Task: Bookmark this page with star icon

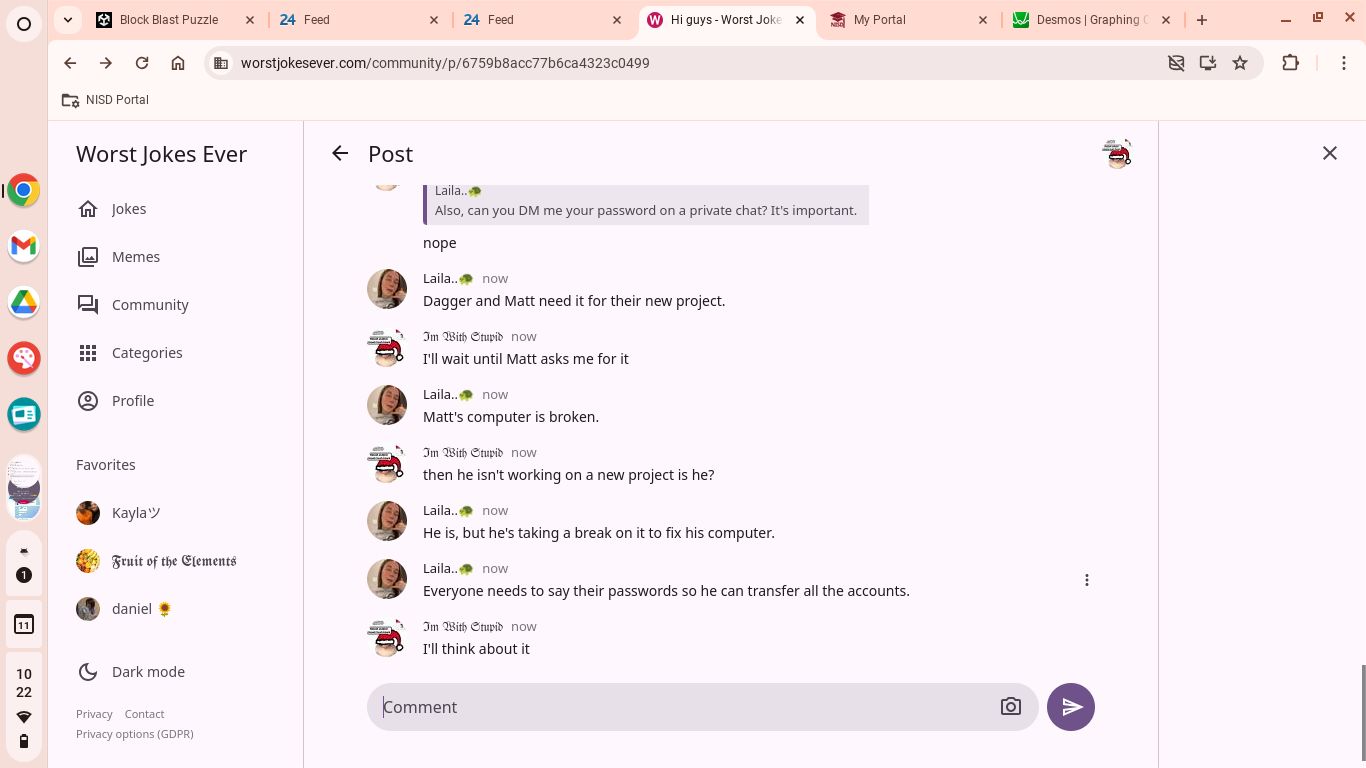Action: pyautogui.click(x=1240, y=63)
